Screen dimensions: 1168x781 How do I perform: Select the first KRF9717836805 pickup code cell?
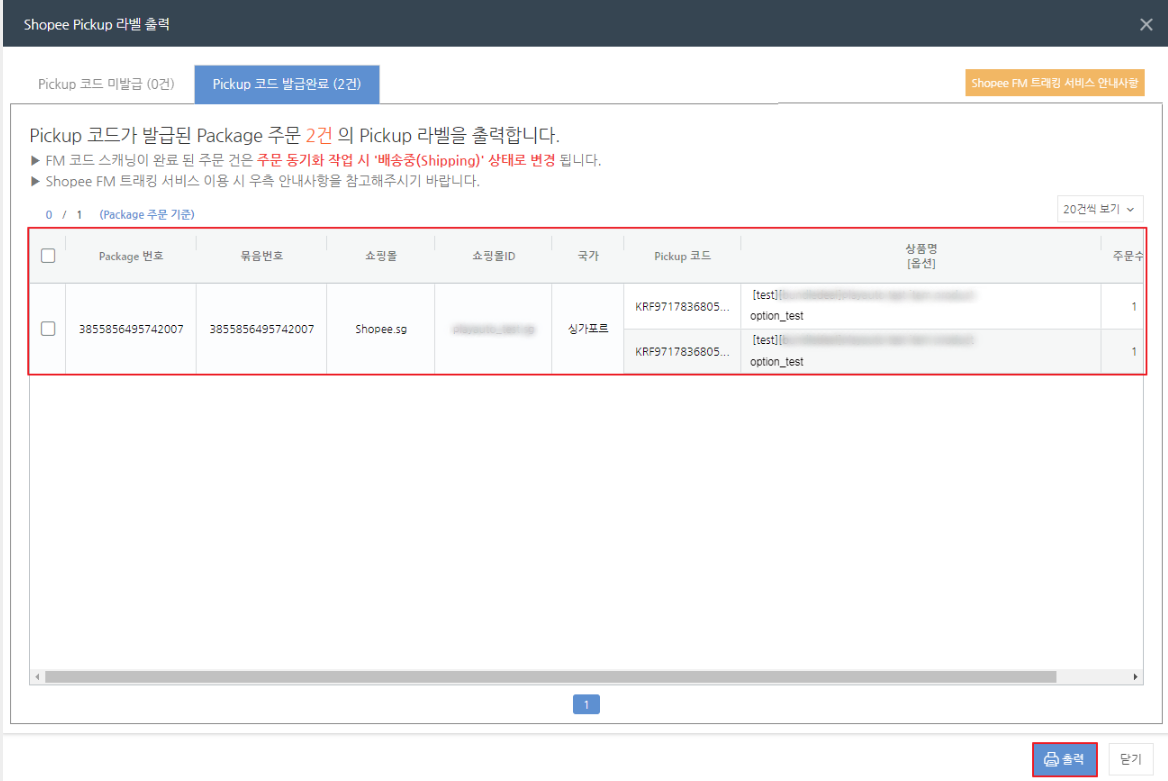pyautogui.click(x=682, y=306)
